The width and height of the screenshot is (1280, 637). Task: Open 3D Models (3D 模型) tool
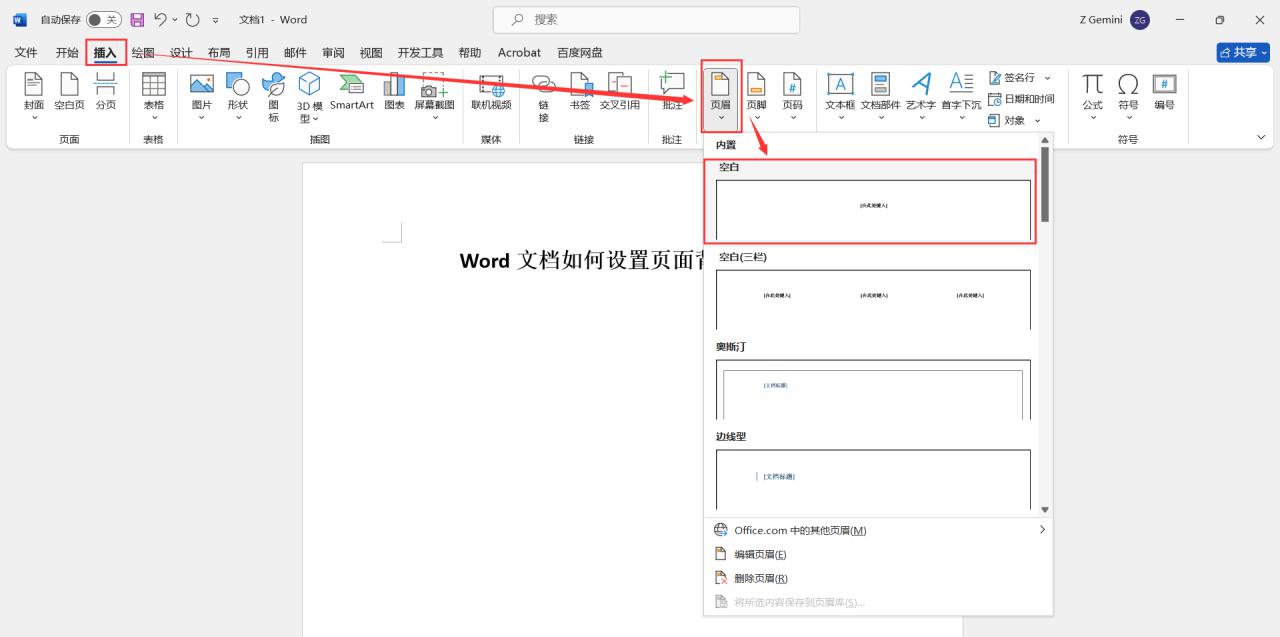point(309,97)
